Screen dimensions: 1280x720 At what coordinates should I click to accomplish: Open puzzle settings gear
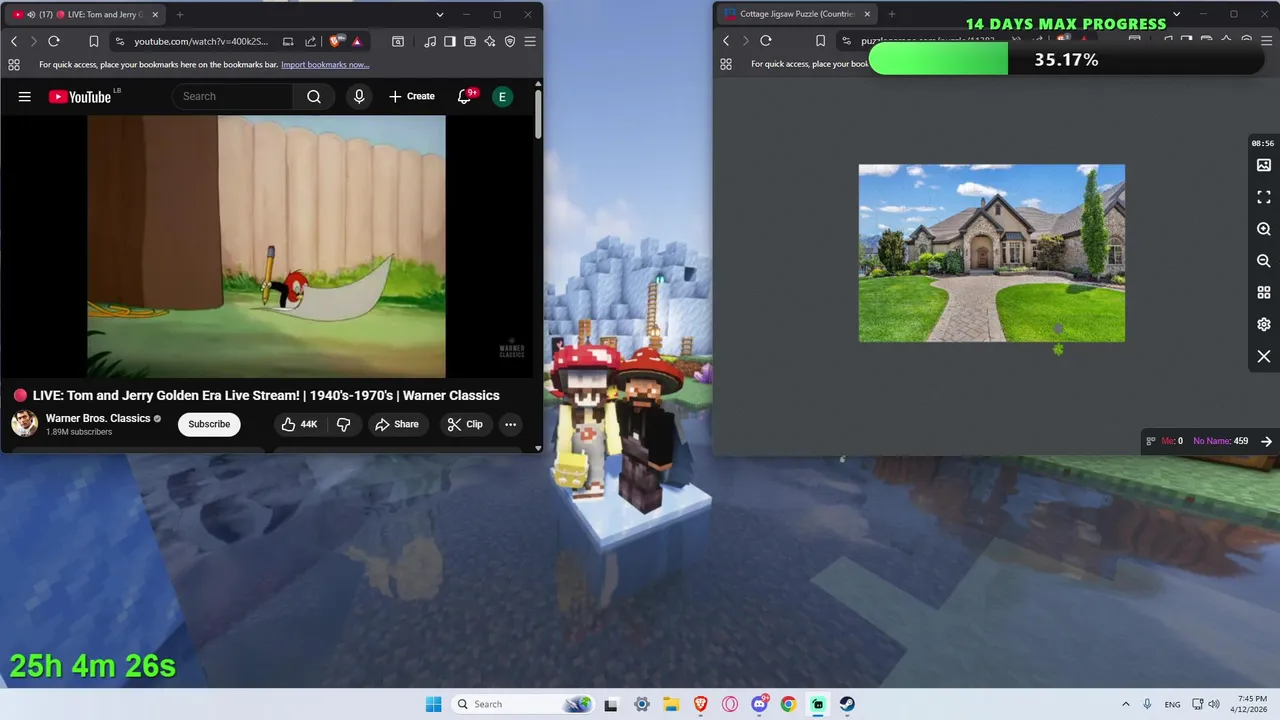pos(1264,324)
